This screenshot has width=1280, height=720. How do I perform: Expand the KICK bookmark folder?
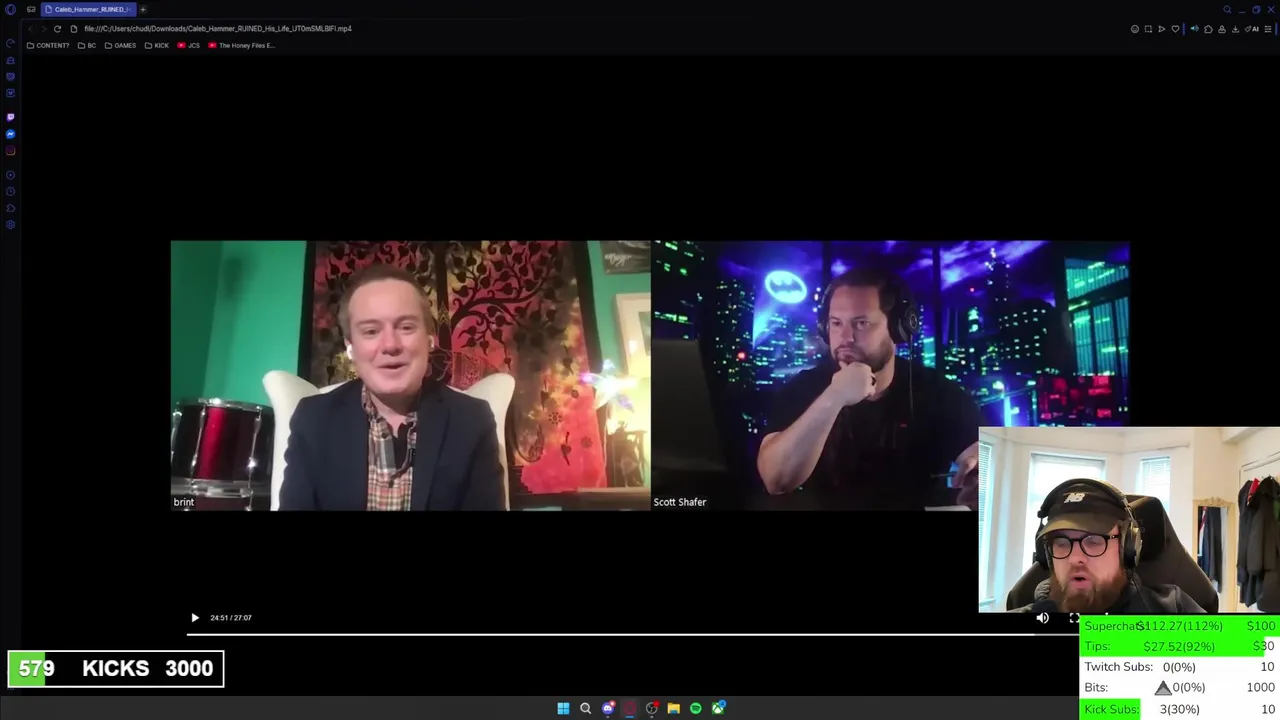[x=157, y=45]
